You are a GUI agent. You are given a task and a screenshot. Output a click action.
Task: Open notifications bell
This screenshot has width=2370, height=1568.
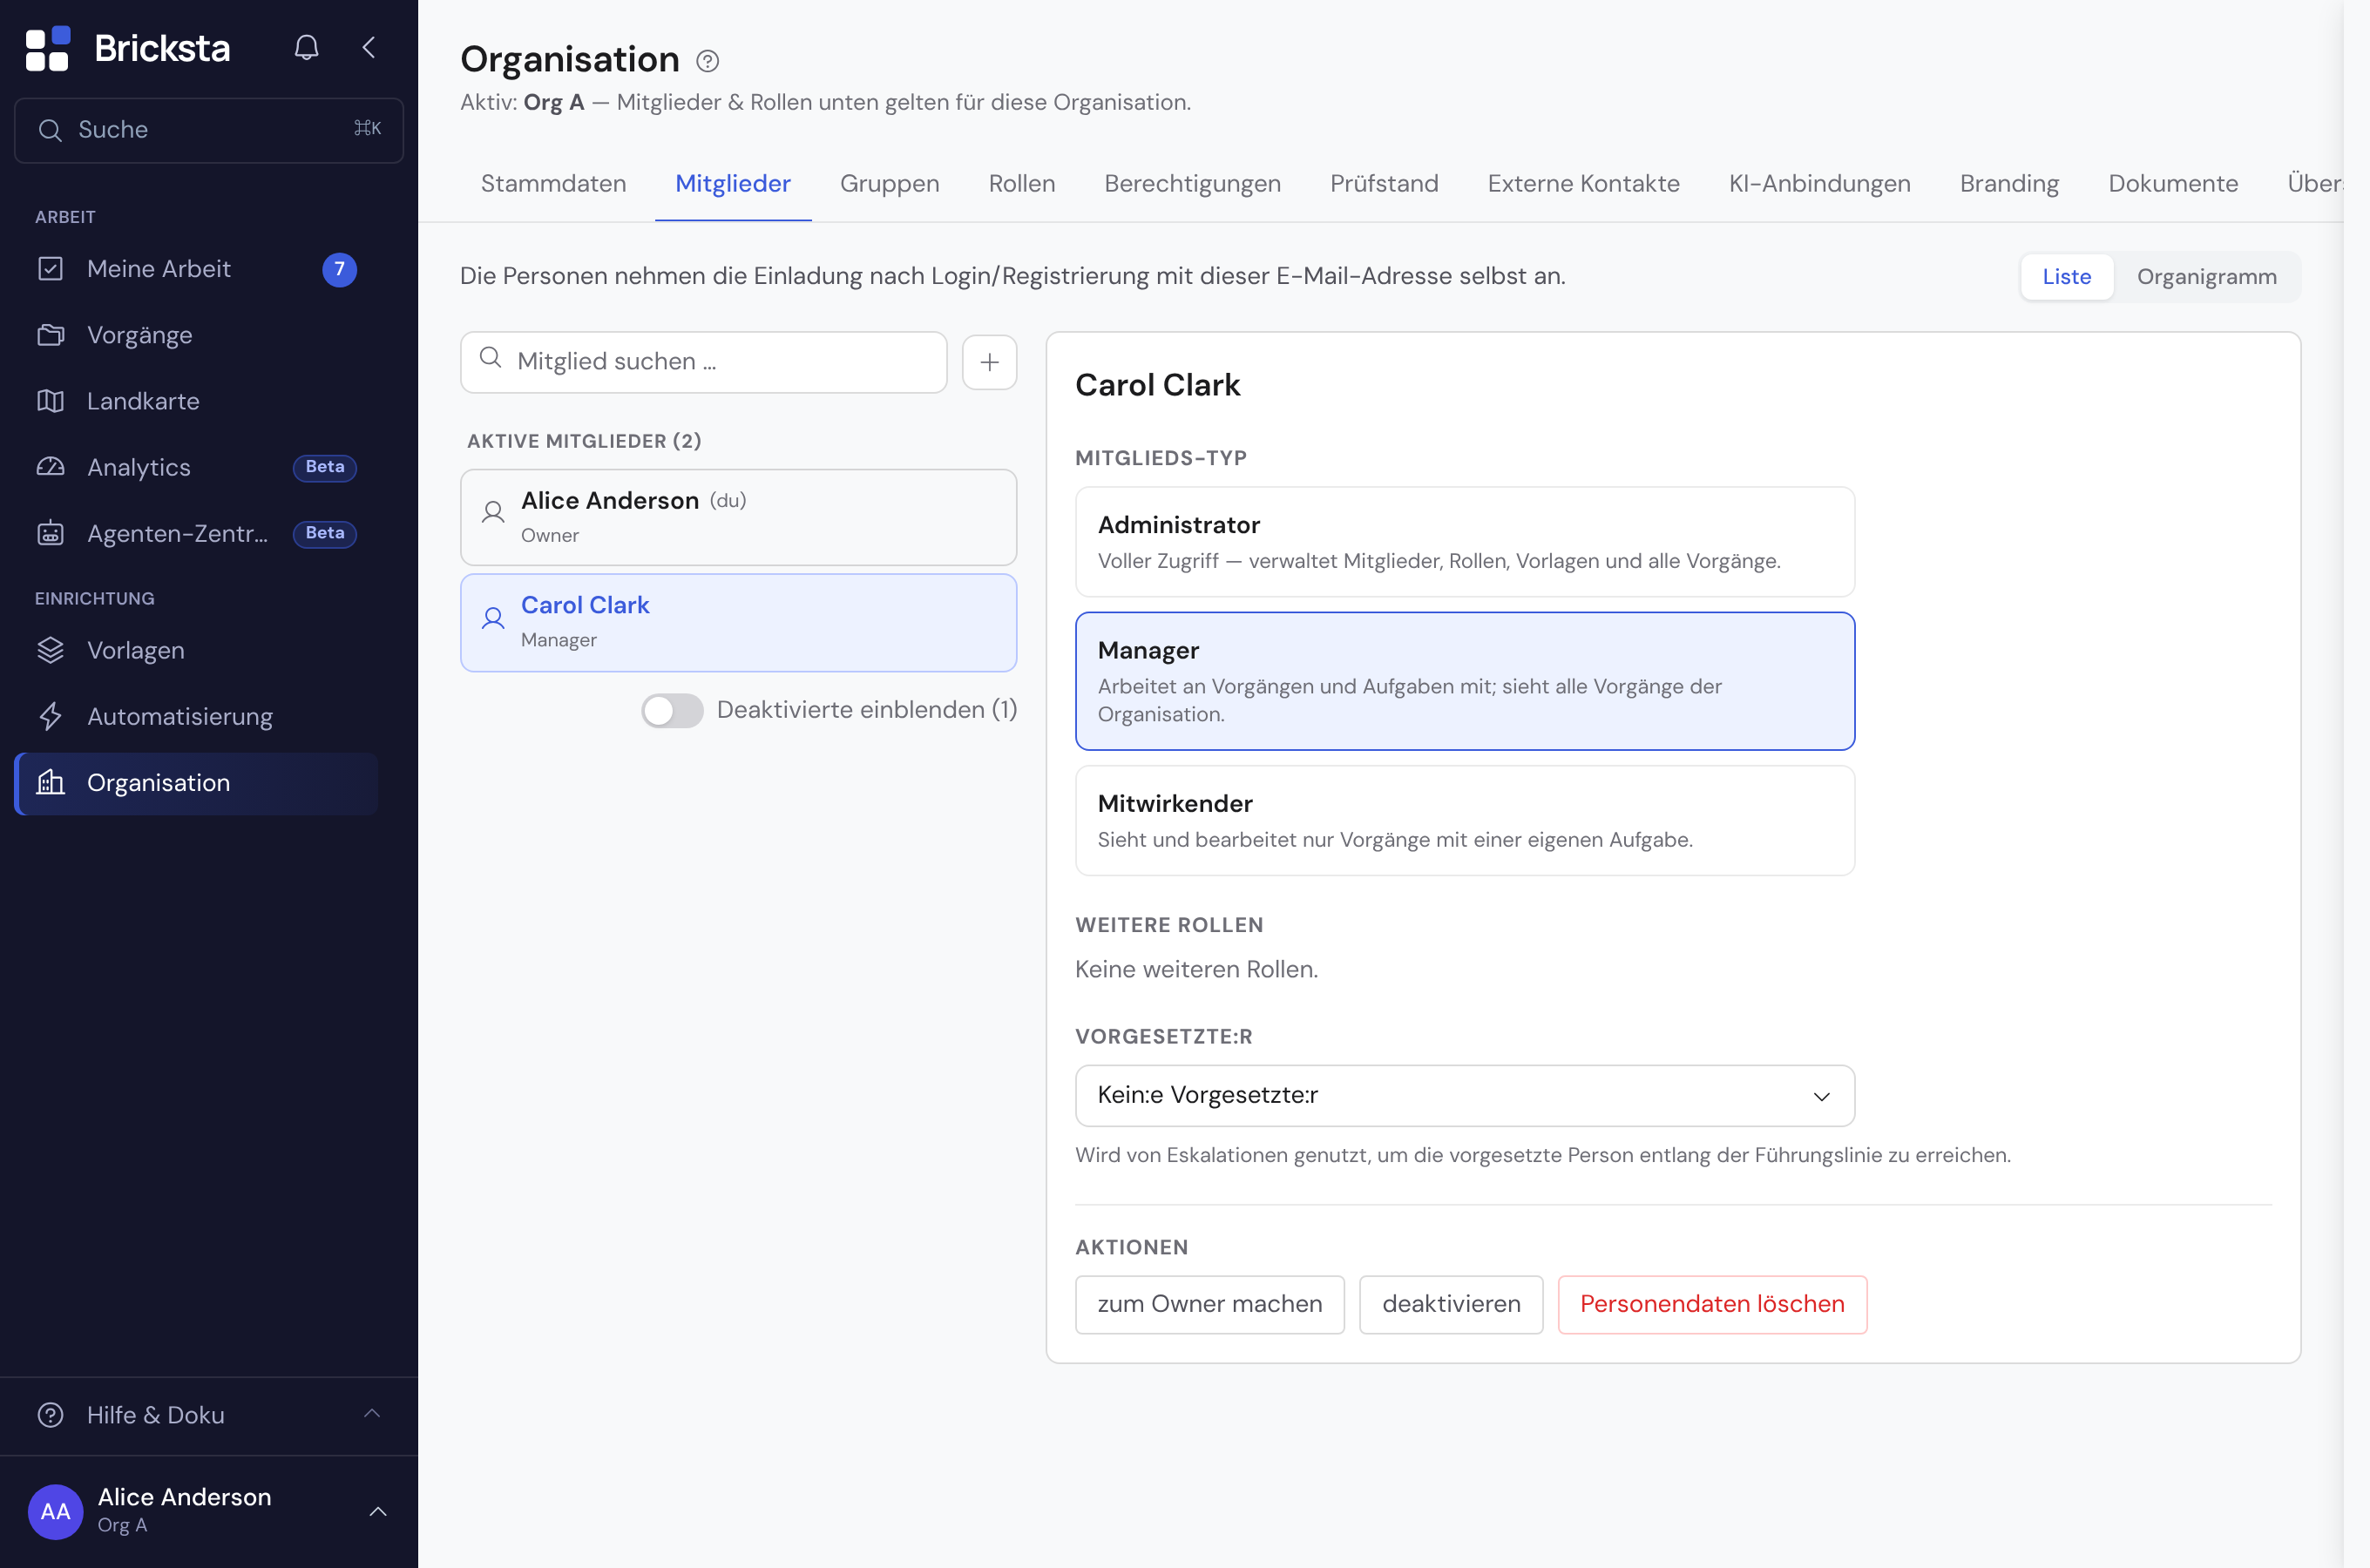tap(307, 47)
